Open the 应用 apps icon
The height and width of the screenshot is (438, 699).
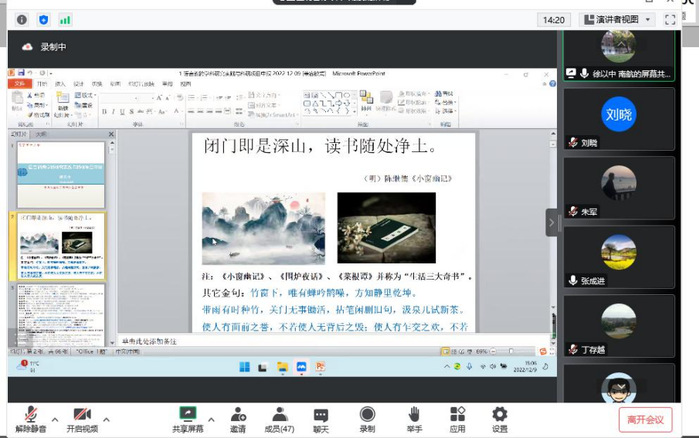(457, 414)
